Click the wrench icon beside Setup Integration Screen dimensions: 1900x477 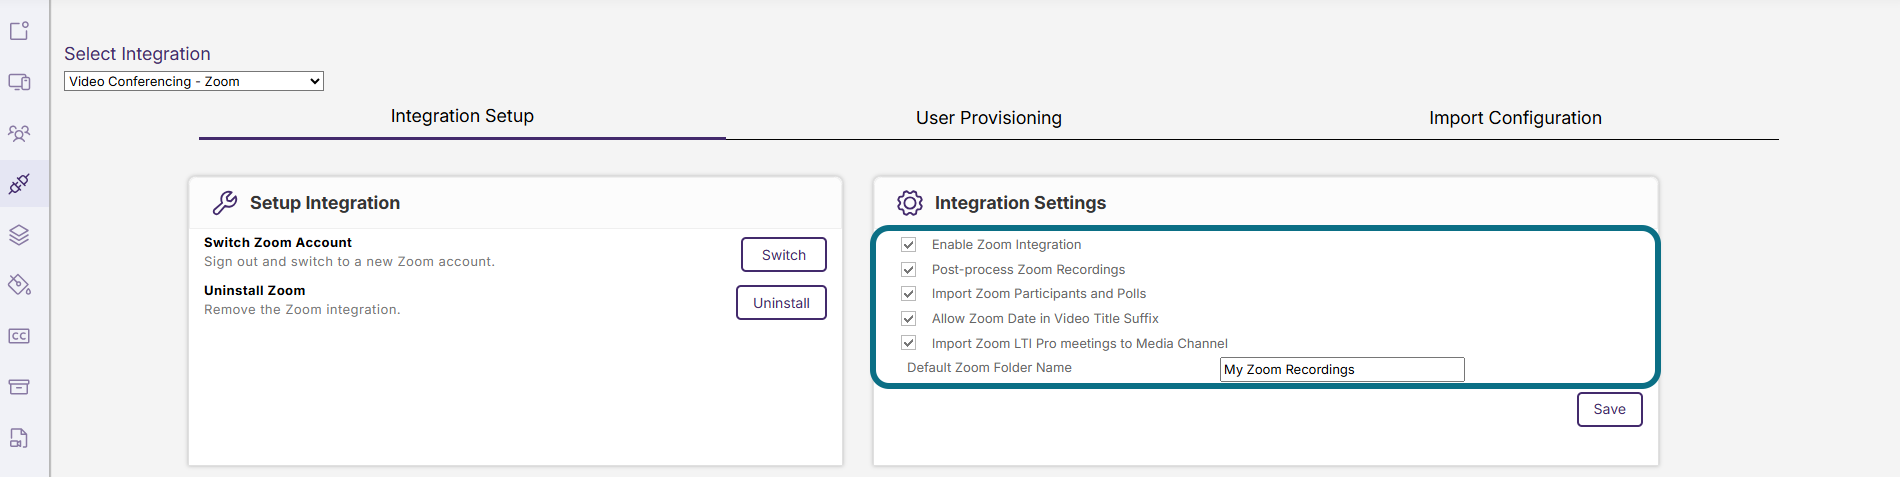click(x=225, y=203)
